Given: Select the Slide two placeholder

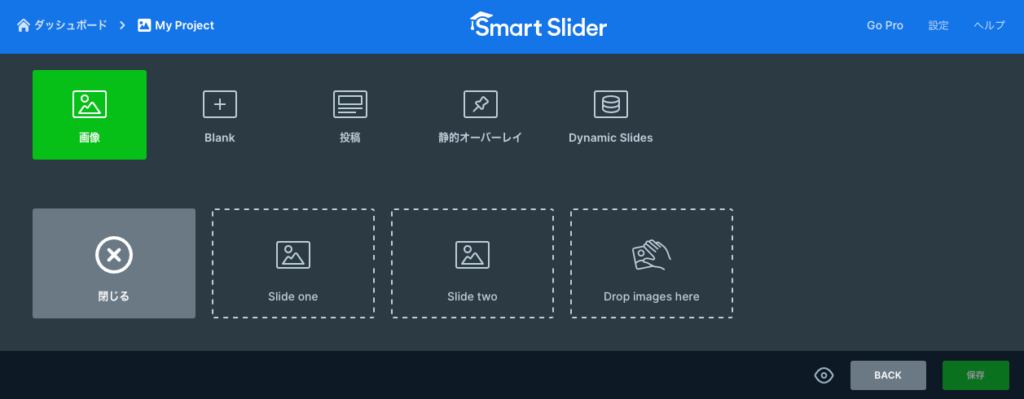Looking at the screenshot, I should [472, 263].
